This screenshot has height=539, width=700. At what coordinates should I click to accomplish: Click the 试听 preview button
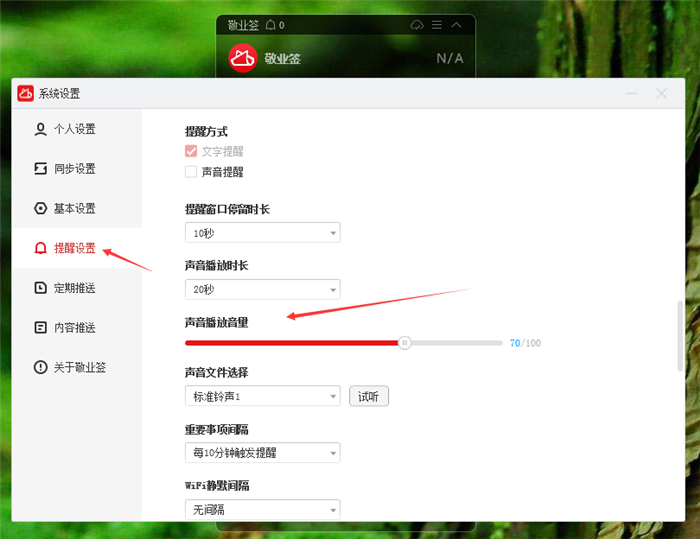coord(369,396)
